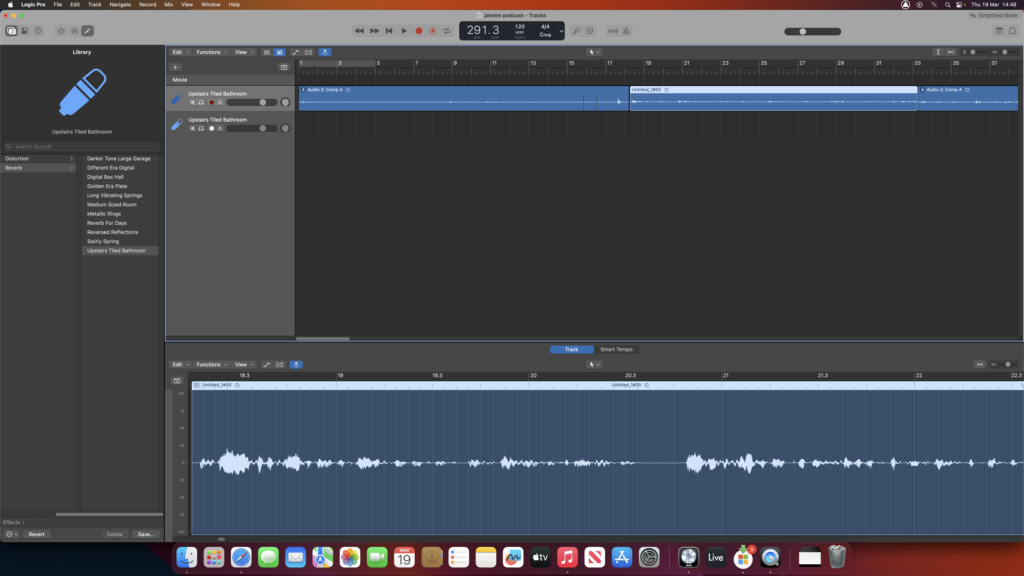Click the plus Add Track button
This screenshot has width=1024, height=576.
176,67
